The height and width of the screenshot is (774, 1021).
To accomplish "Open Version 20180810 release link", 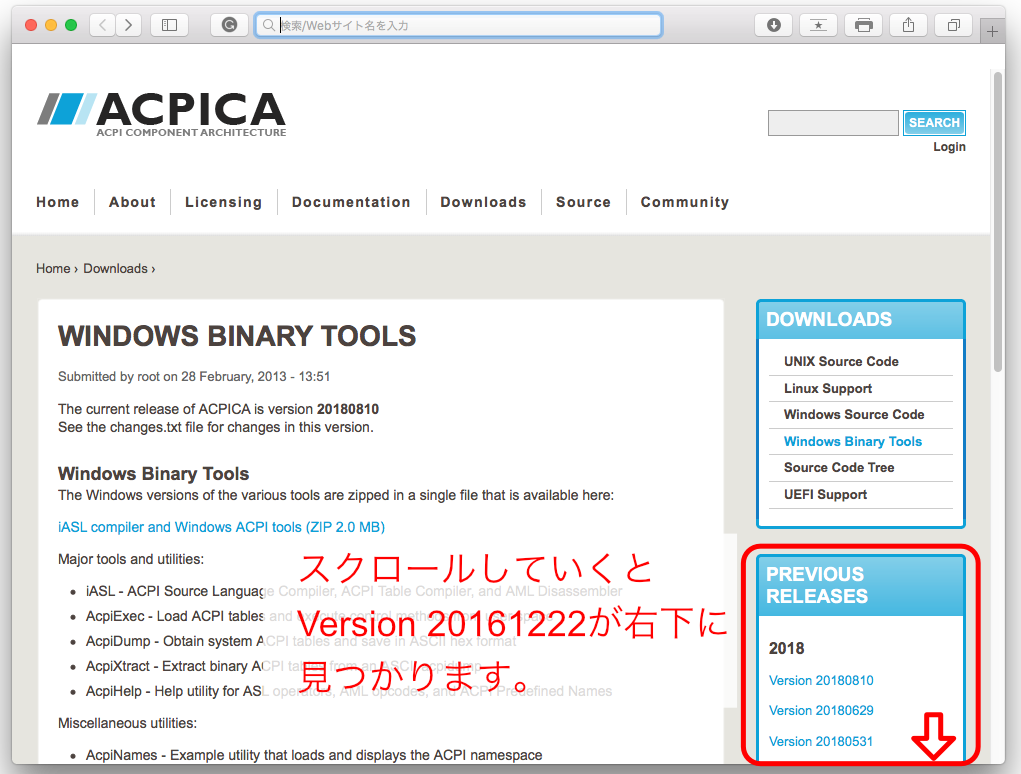I will pyautogui.click(x=821, y=681).
